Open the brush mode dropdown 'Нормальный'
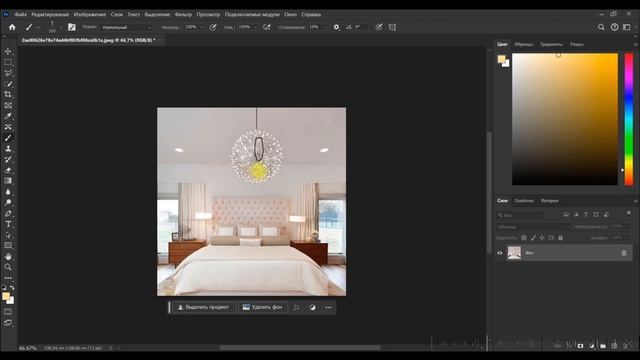This screenshot has height=360, width=640. (126, 27)
